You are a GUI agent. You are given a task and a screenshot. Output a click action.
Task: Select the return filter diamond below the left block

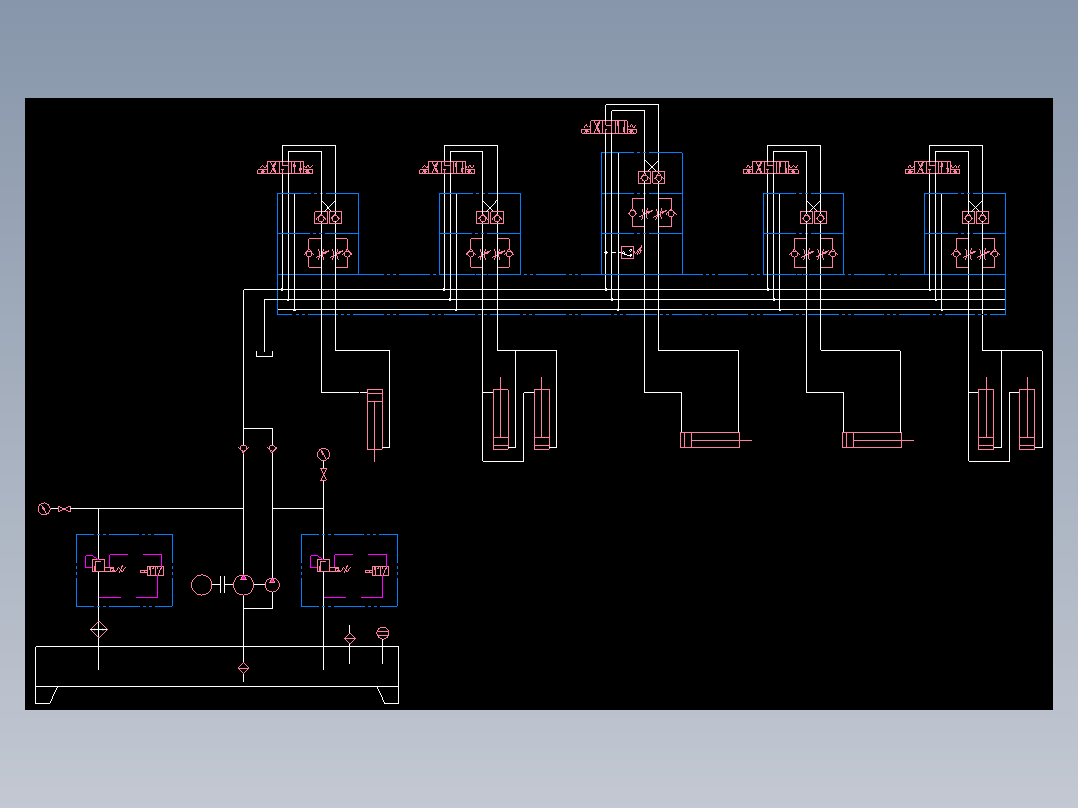(x=98, y=630)
